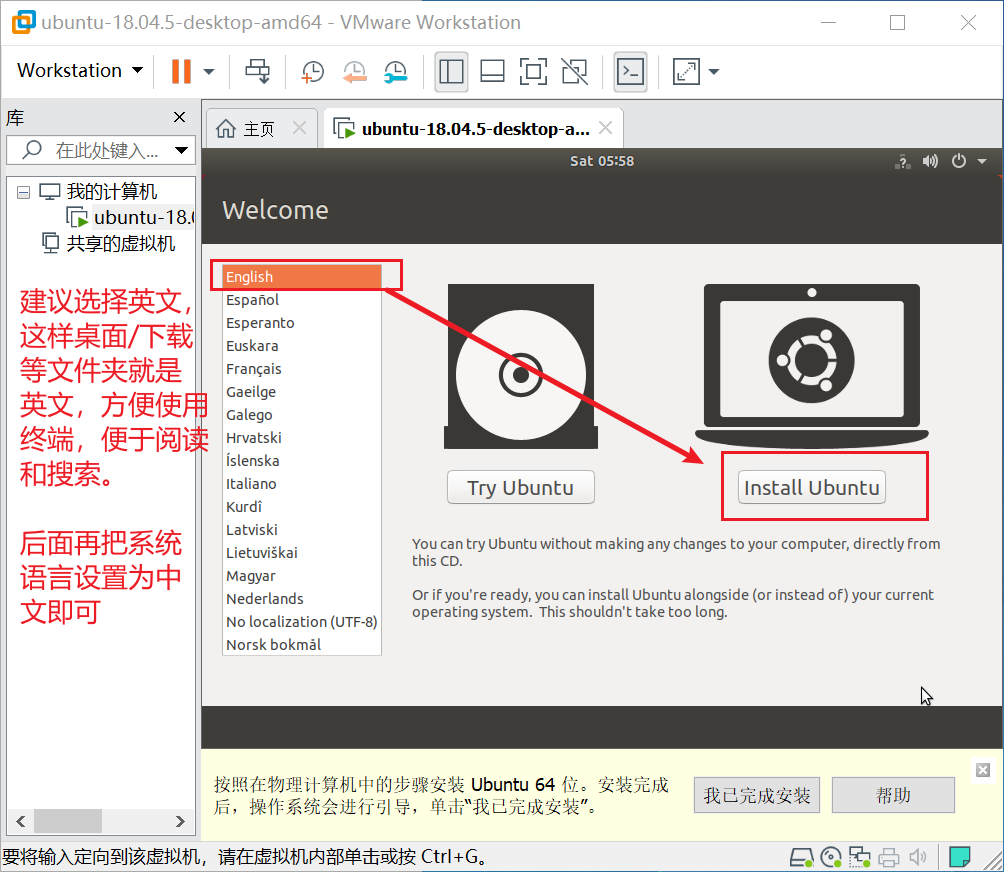Viewport: 1004px width, 872px height.
Task: Click the network adapter status icon
Action: tap(859, 857)
